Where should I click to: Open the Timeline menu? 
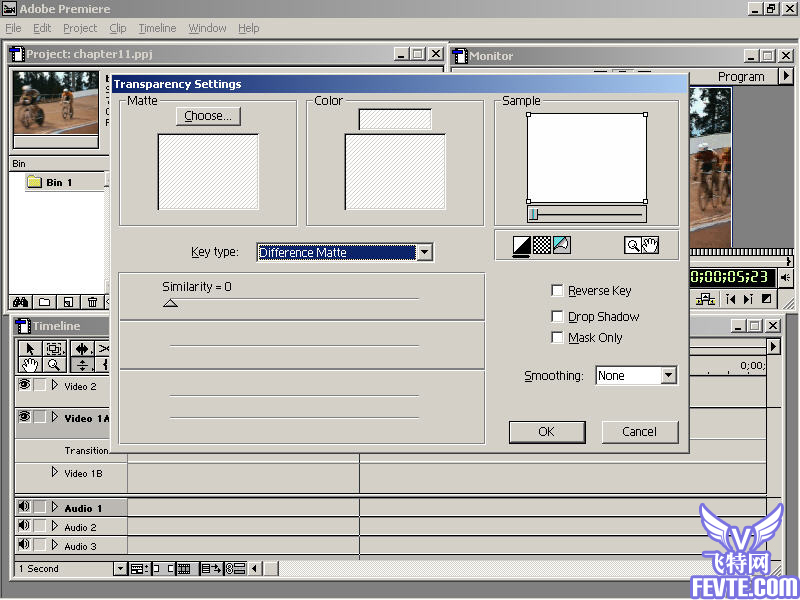click(157, 28)
